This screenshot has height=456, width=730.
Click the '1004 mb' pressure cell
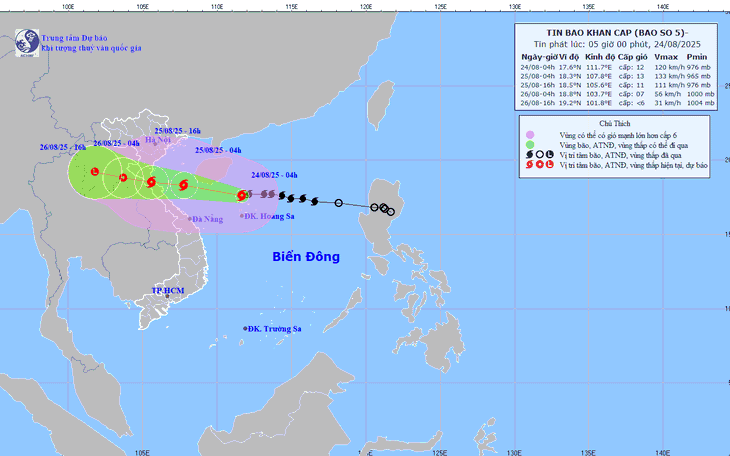pos(700,103)
